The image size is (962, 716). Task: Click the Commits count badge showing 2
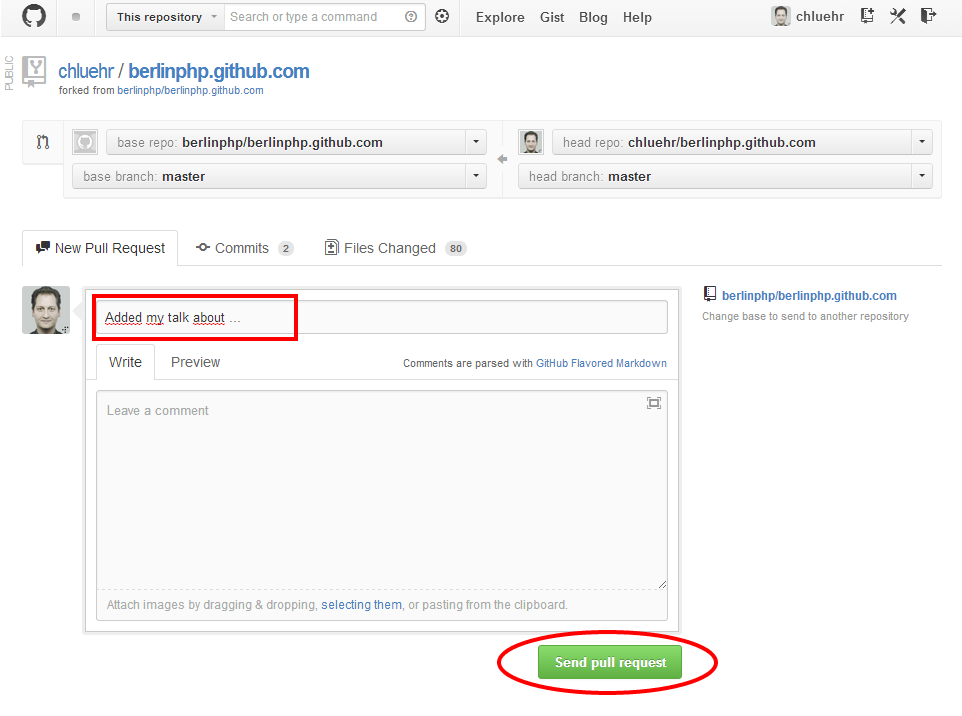286,248
